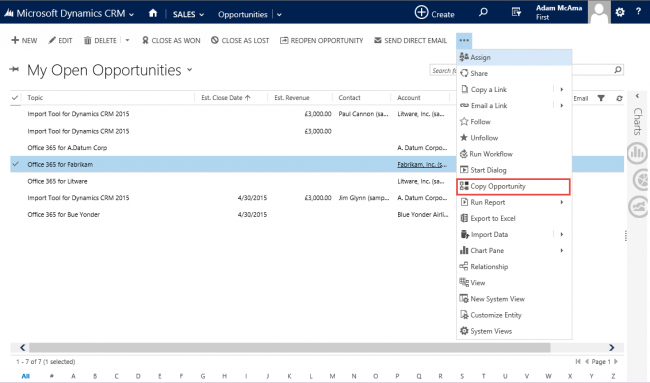The image size is (650, 383).
Task: Click the Create plus icon
Action: point(421,12)
